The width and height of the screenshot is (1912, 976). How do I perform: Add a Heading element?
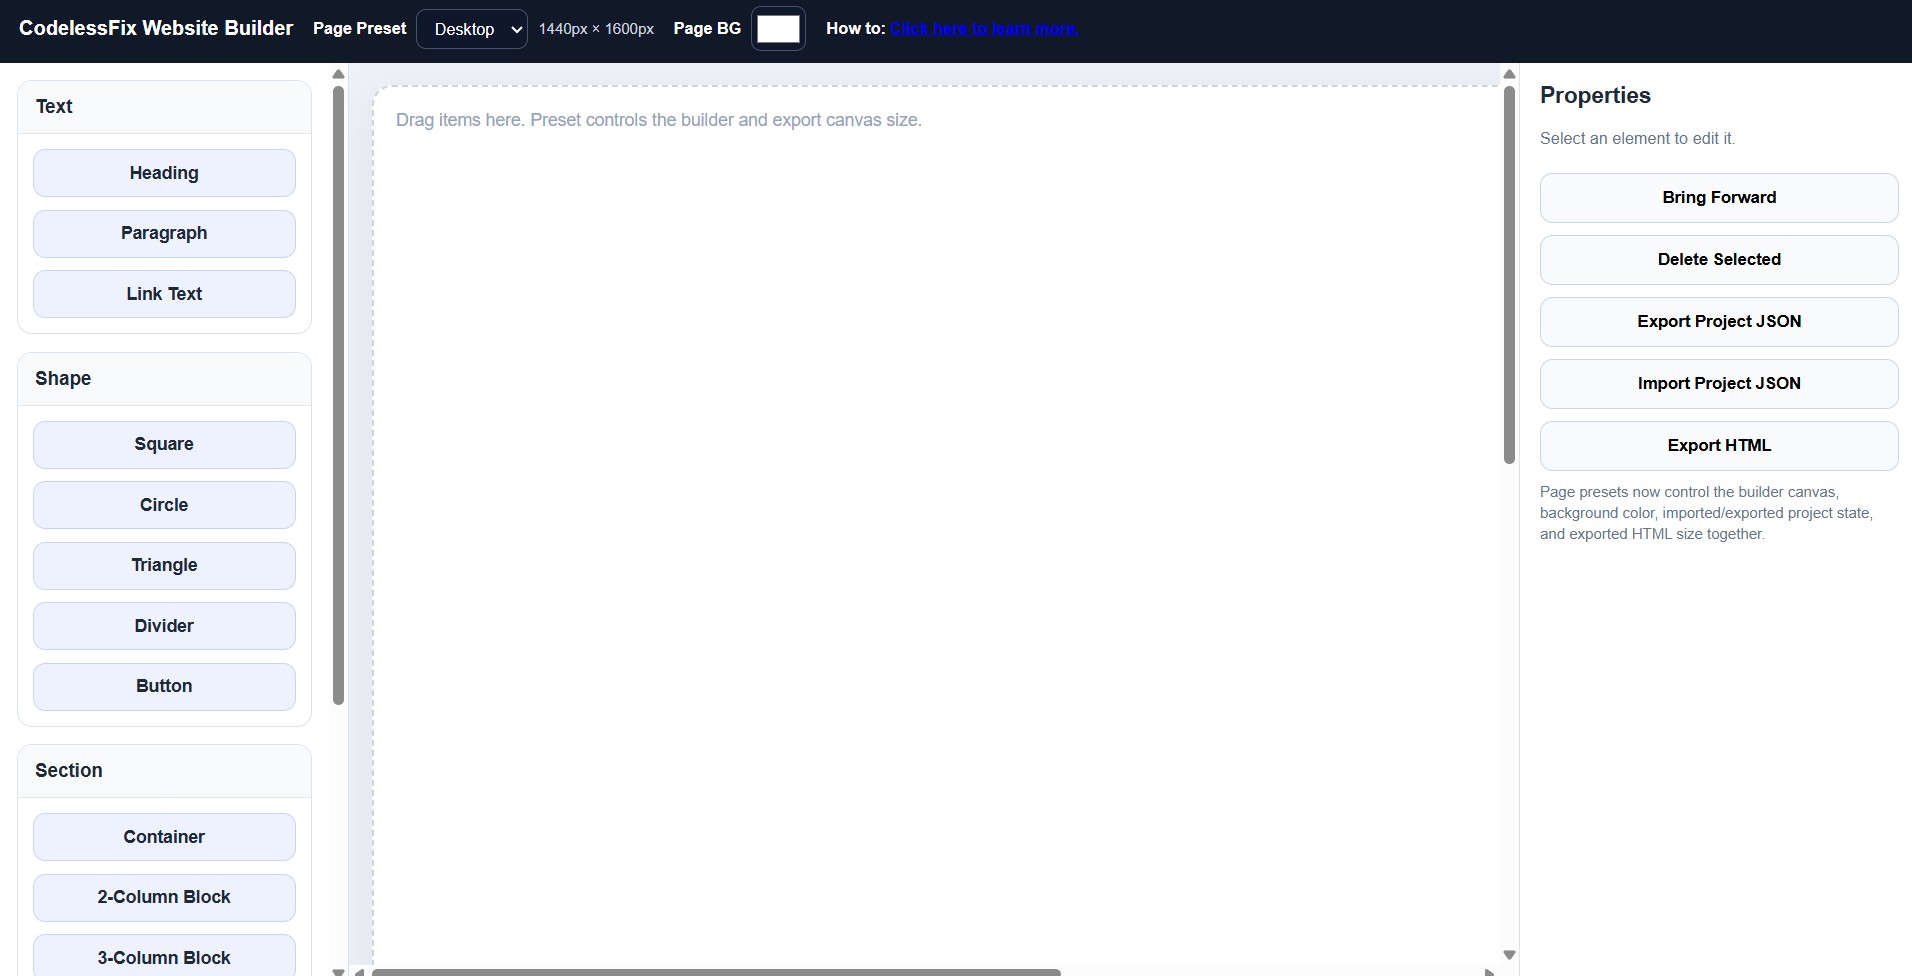[163, 172]
